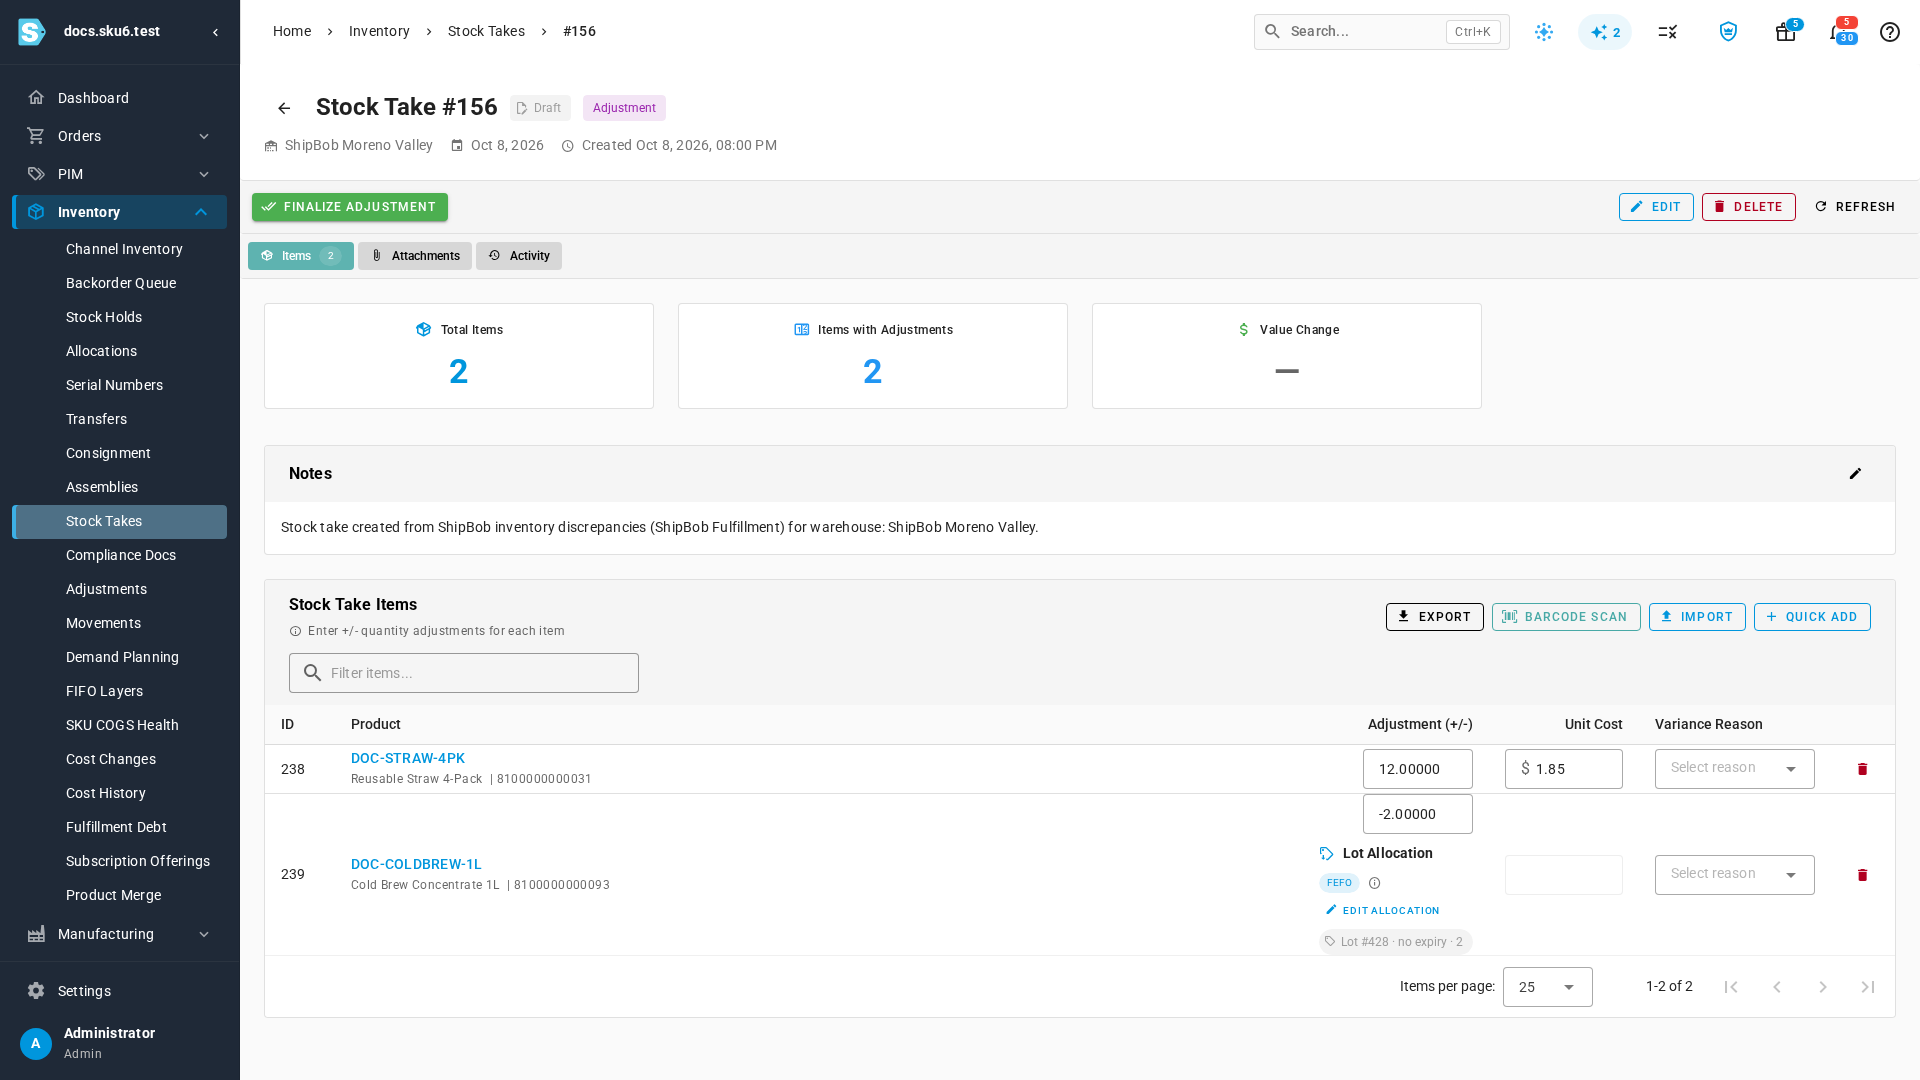Expand the Orders menu in sidebar
Screen dimensions: 1920x1080
pos(119,136)
